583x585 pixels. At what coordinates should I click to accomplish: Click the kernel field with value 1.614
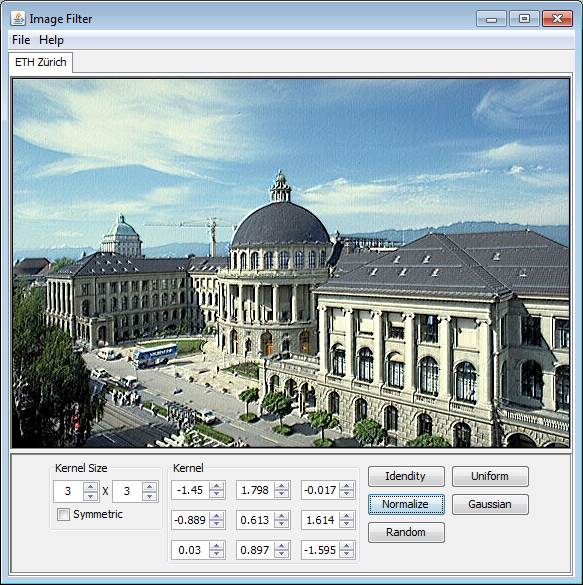(320, 520)
